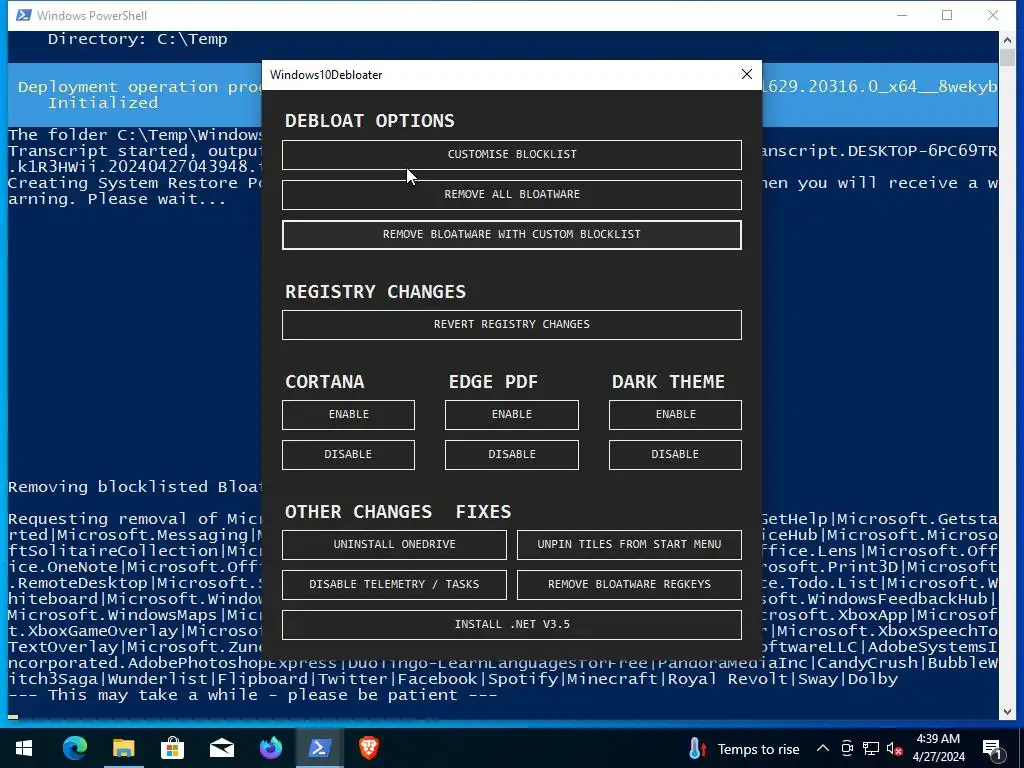
Task: Click Uninstall OneDrive
Action: (394, 545)
